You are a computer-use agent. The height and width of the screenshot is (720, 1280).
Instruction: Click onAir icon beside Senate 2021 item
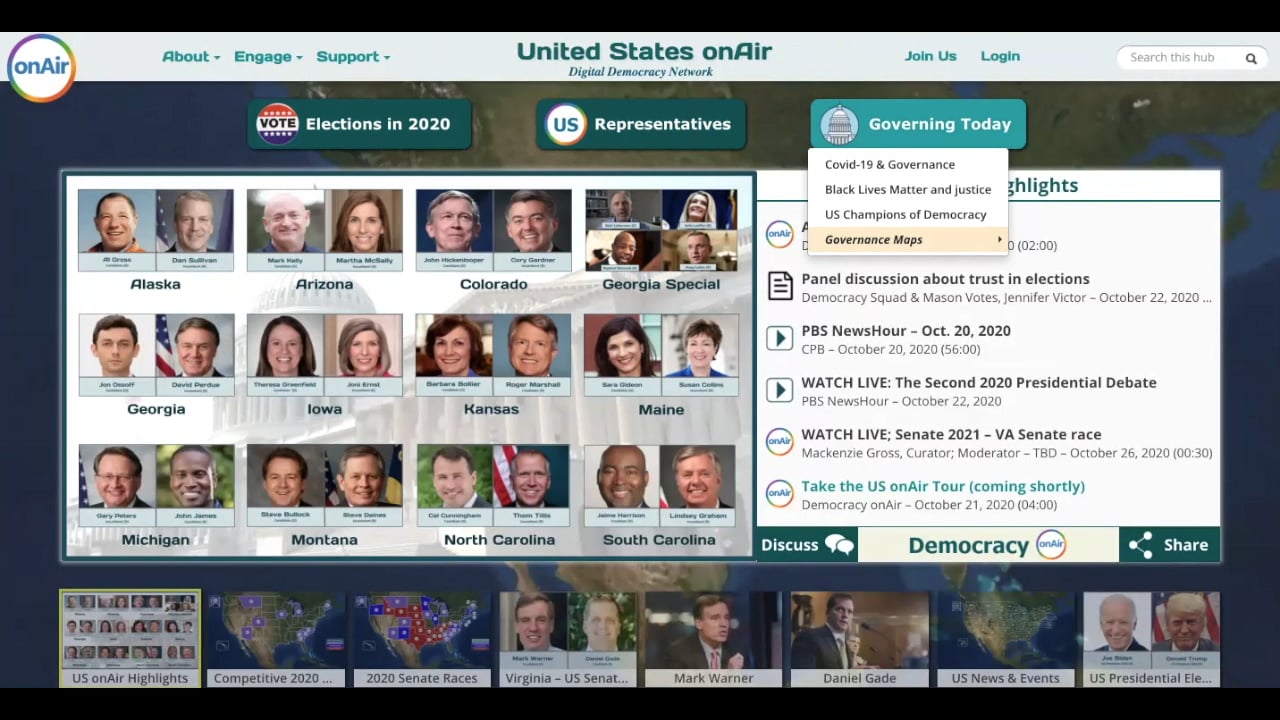(x=779, y=442)
